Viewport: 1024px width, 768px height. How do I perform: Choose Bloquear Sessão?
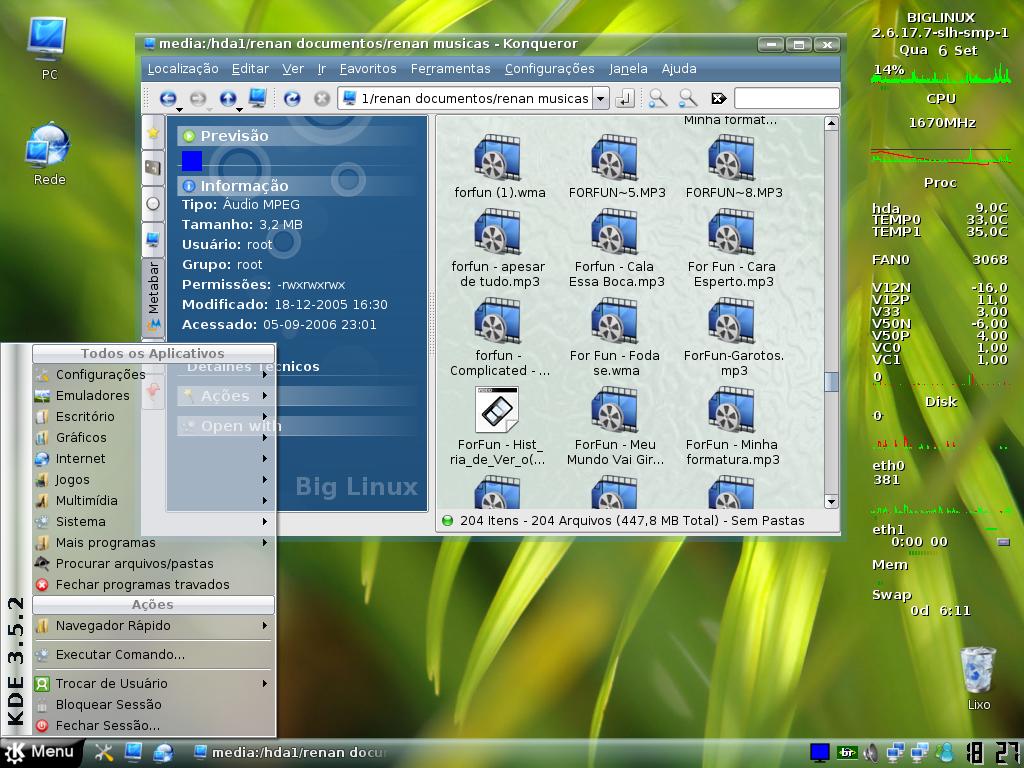click(153, 704)
